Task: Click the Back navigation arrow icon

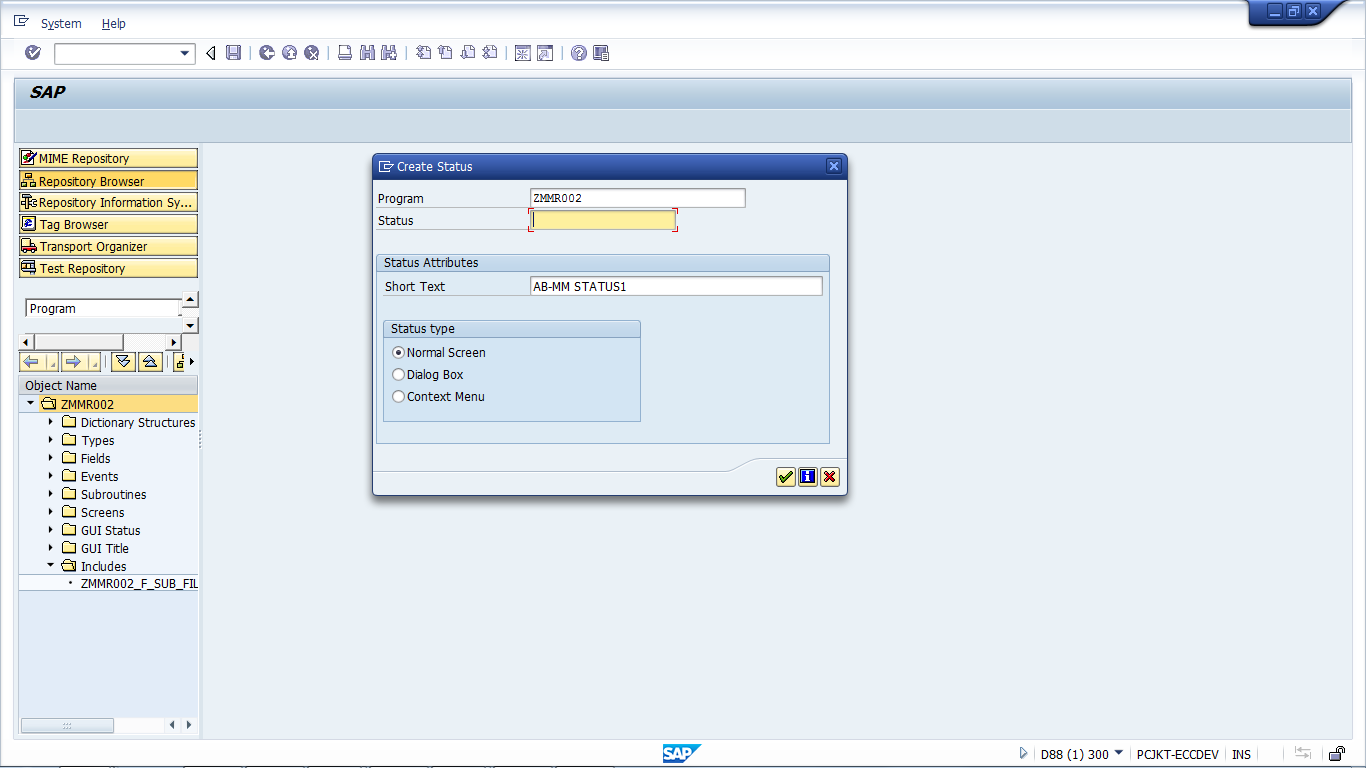Action: click(x=210, y=53)
